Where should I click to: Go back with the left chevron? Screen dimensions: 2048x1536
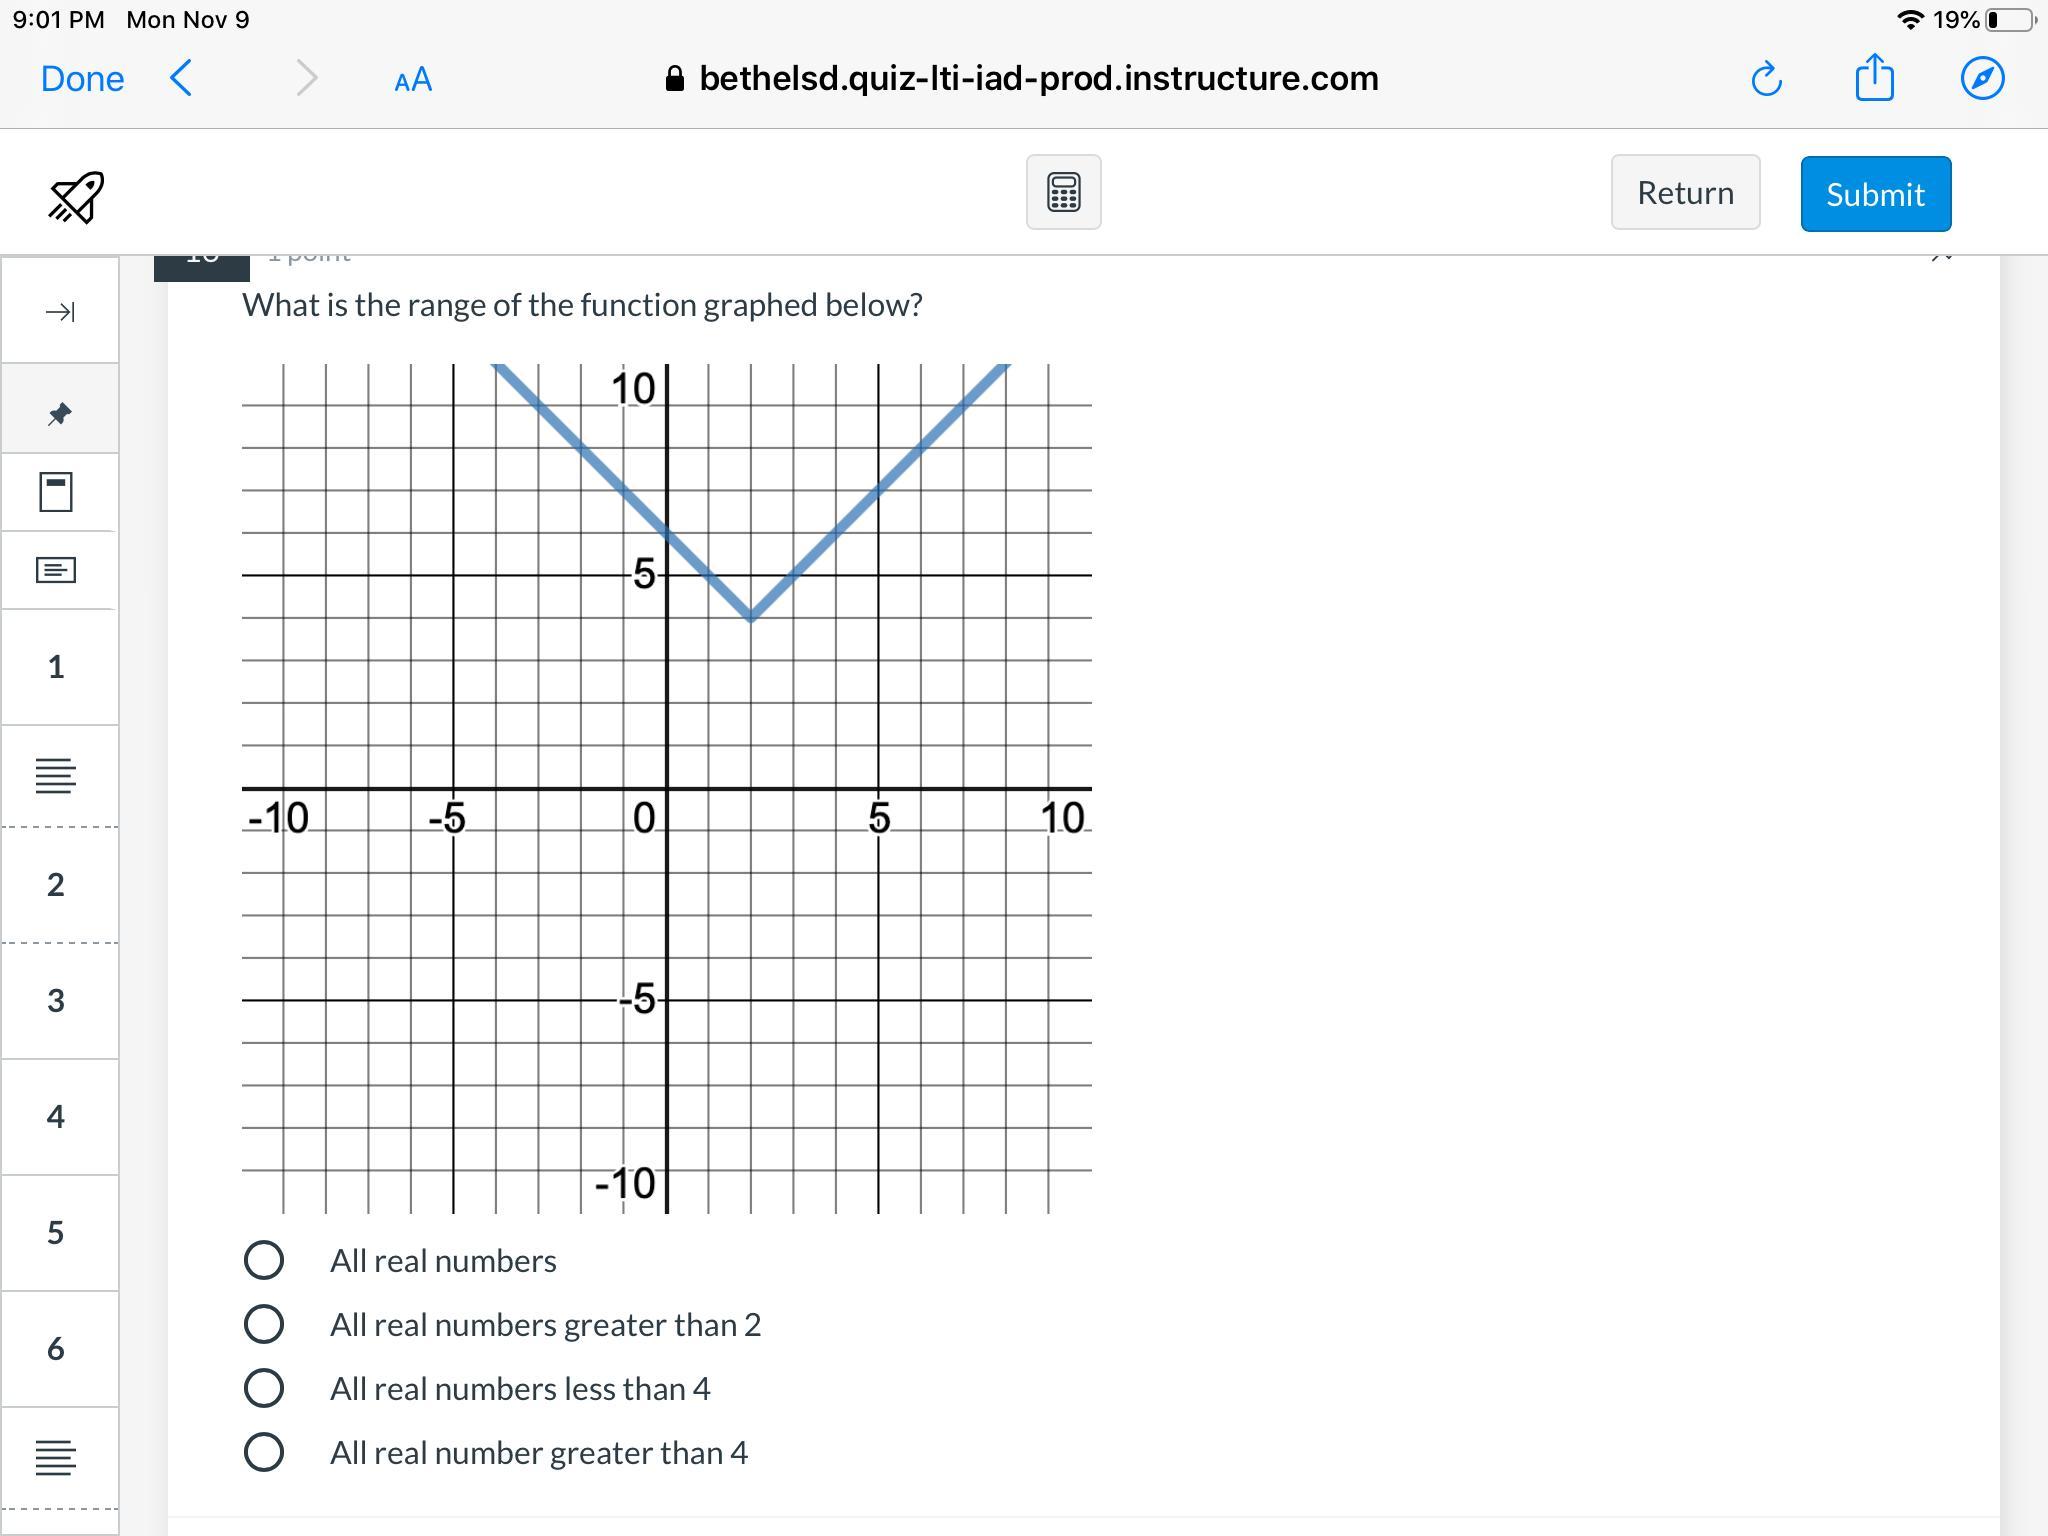(181, 78)
